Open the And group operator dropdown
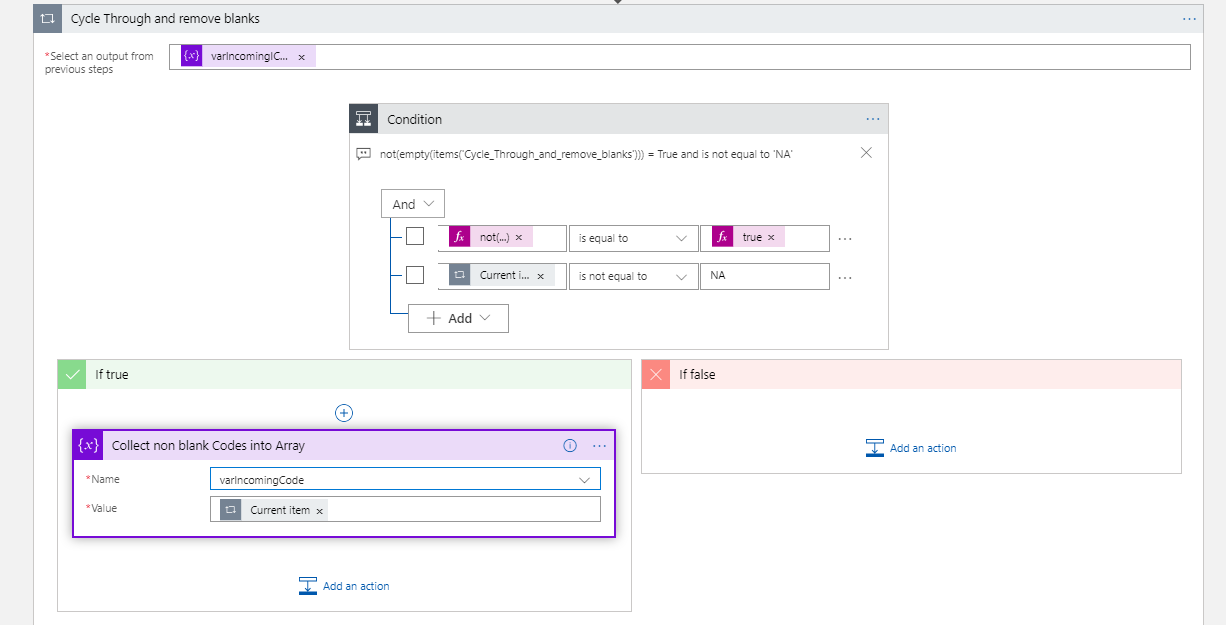The image size is (1226, 625). click(413, 204)
